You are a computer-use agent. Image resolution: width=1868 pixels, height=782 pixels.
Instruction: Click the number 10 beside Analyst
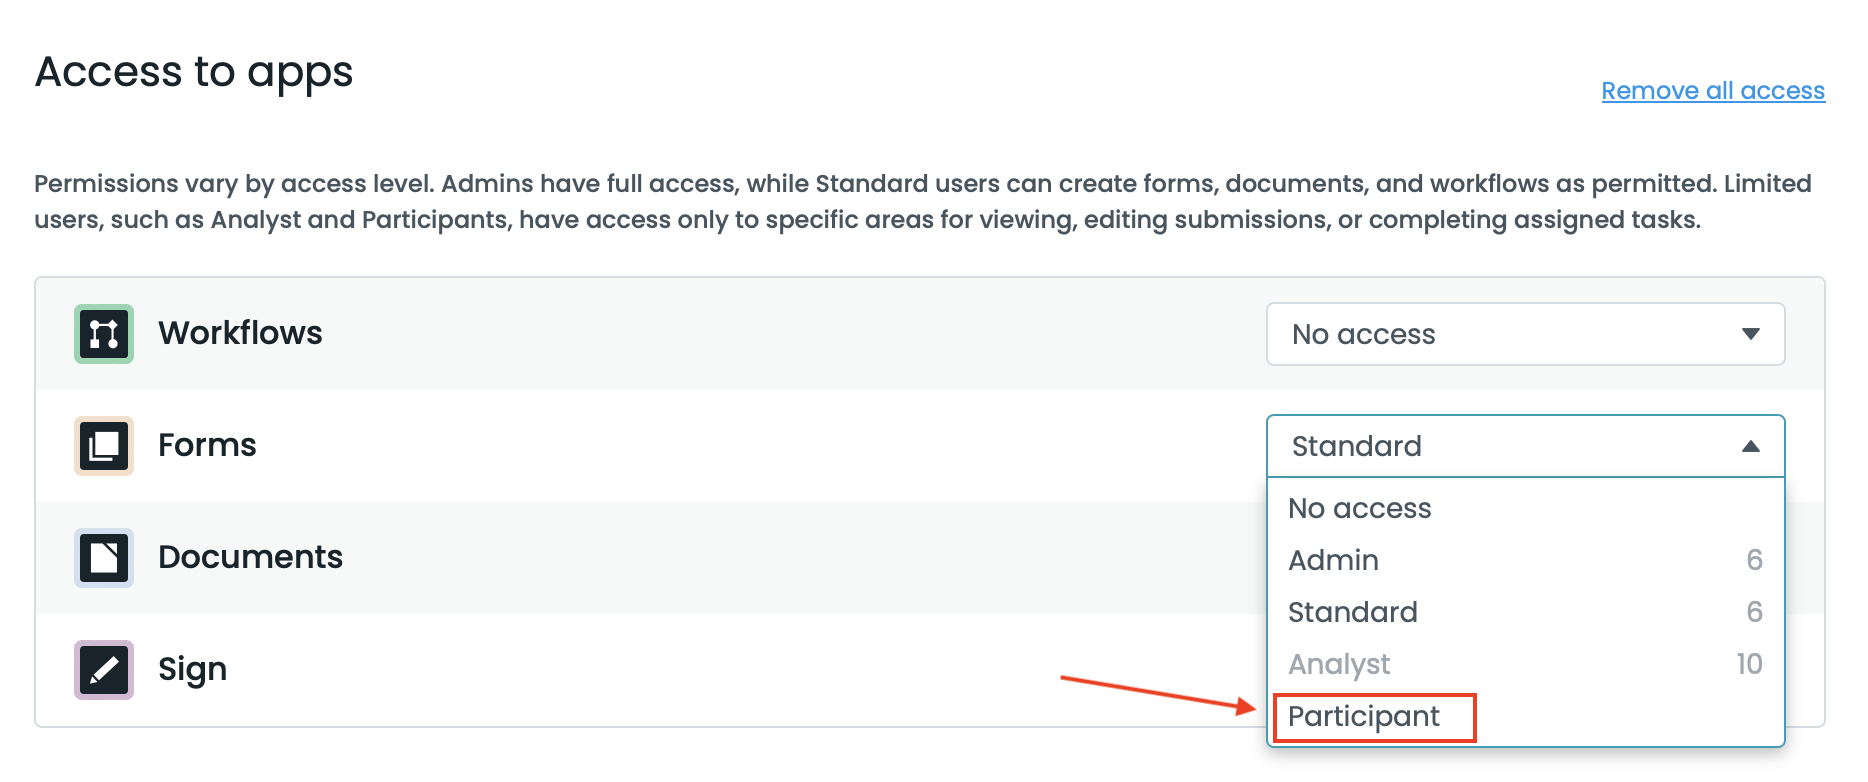[1748, 664]
